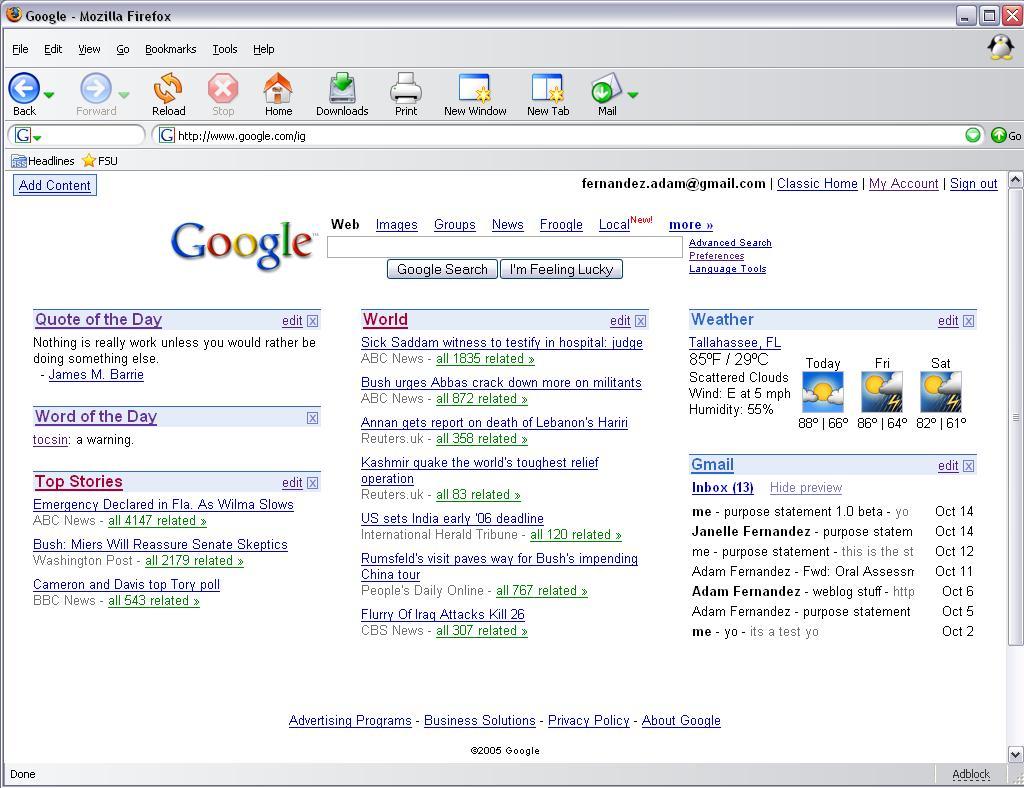Click Saturday's thunderstorm forecast icon
The image size is (1024, 788).
click(x=940, y=391)
